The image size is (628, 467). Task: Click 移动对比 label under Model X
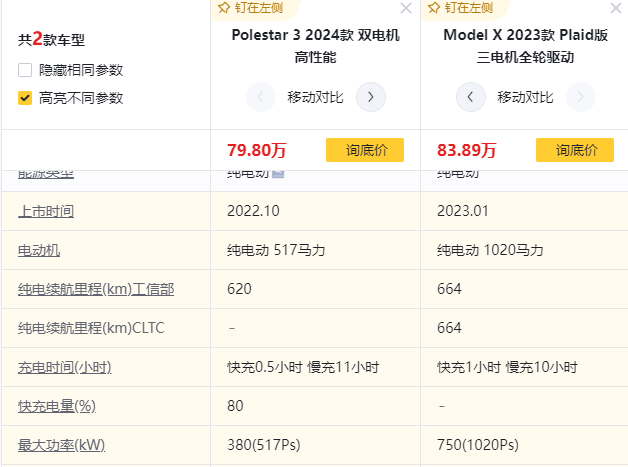point(525,97)
